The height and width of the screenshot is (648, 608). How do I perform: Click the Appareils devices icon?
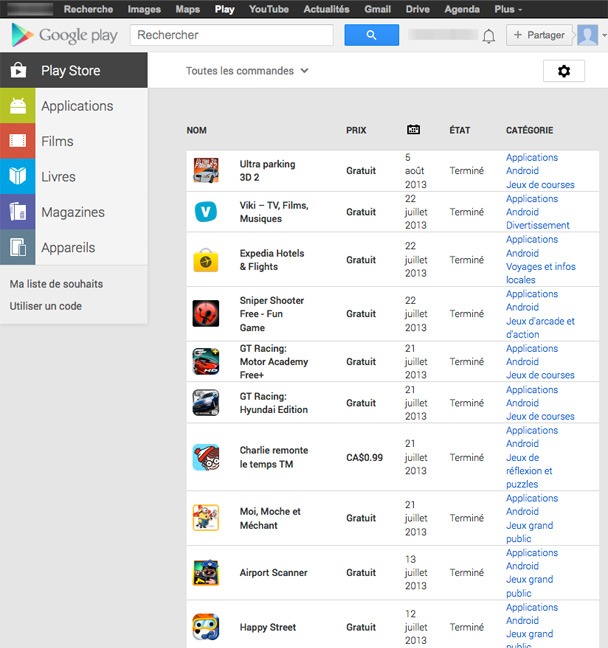[x=18, y=247]
